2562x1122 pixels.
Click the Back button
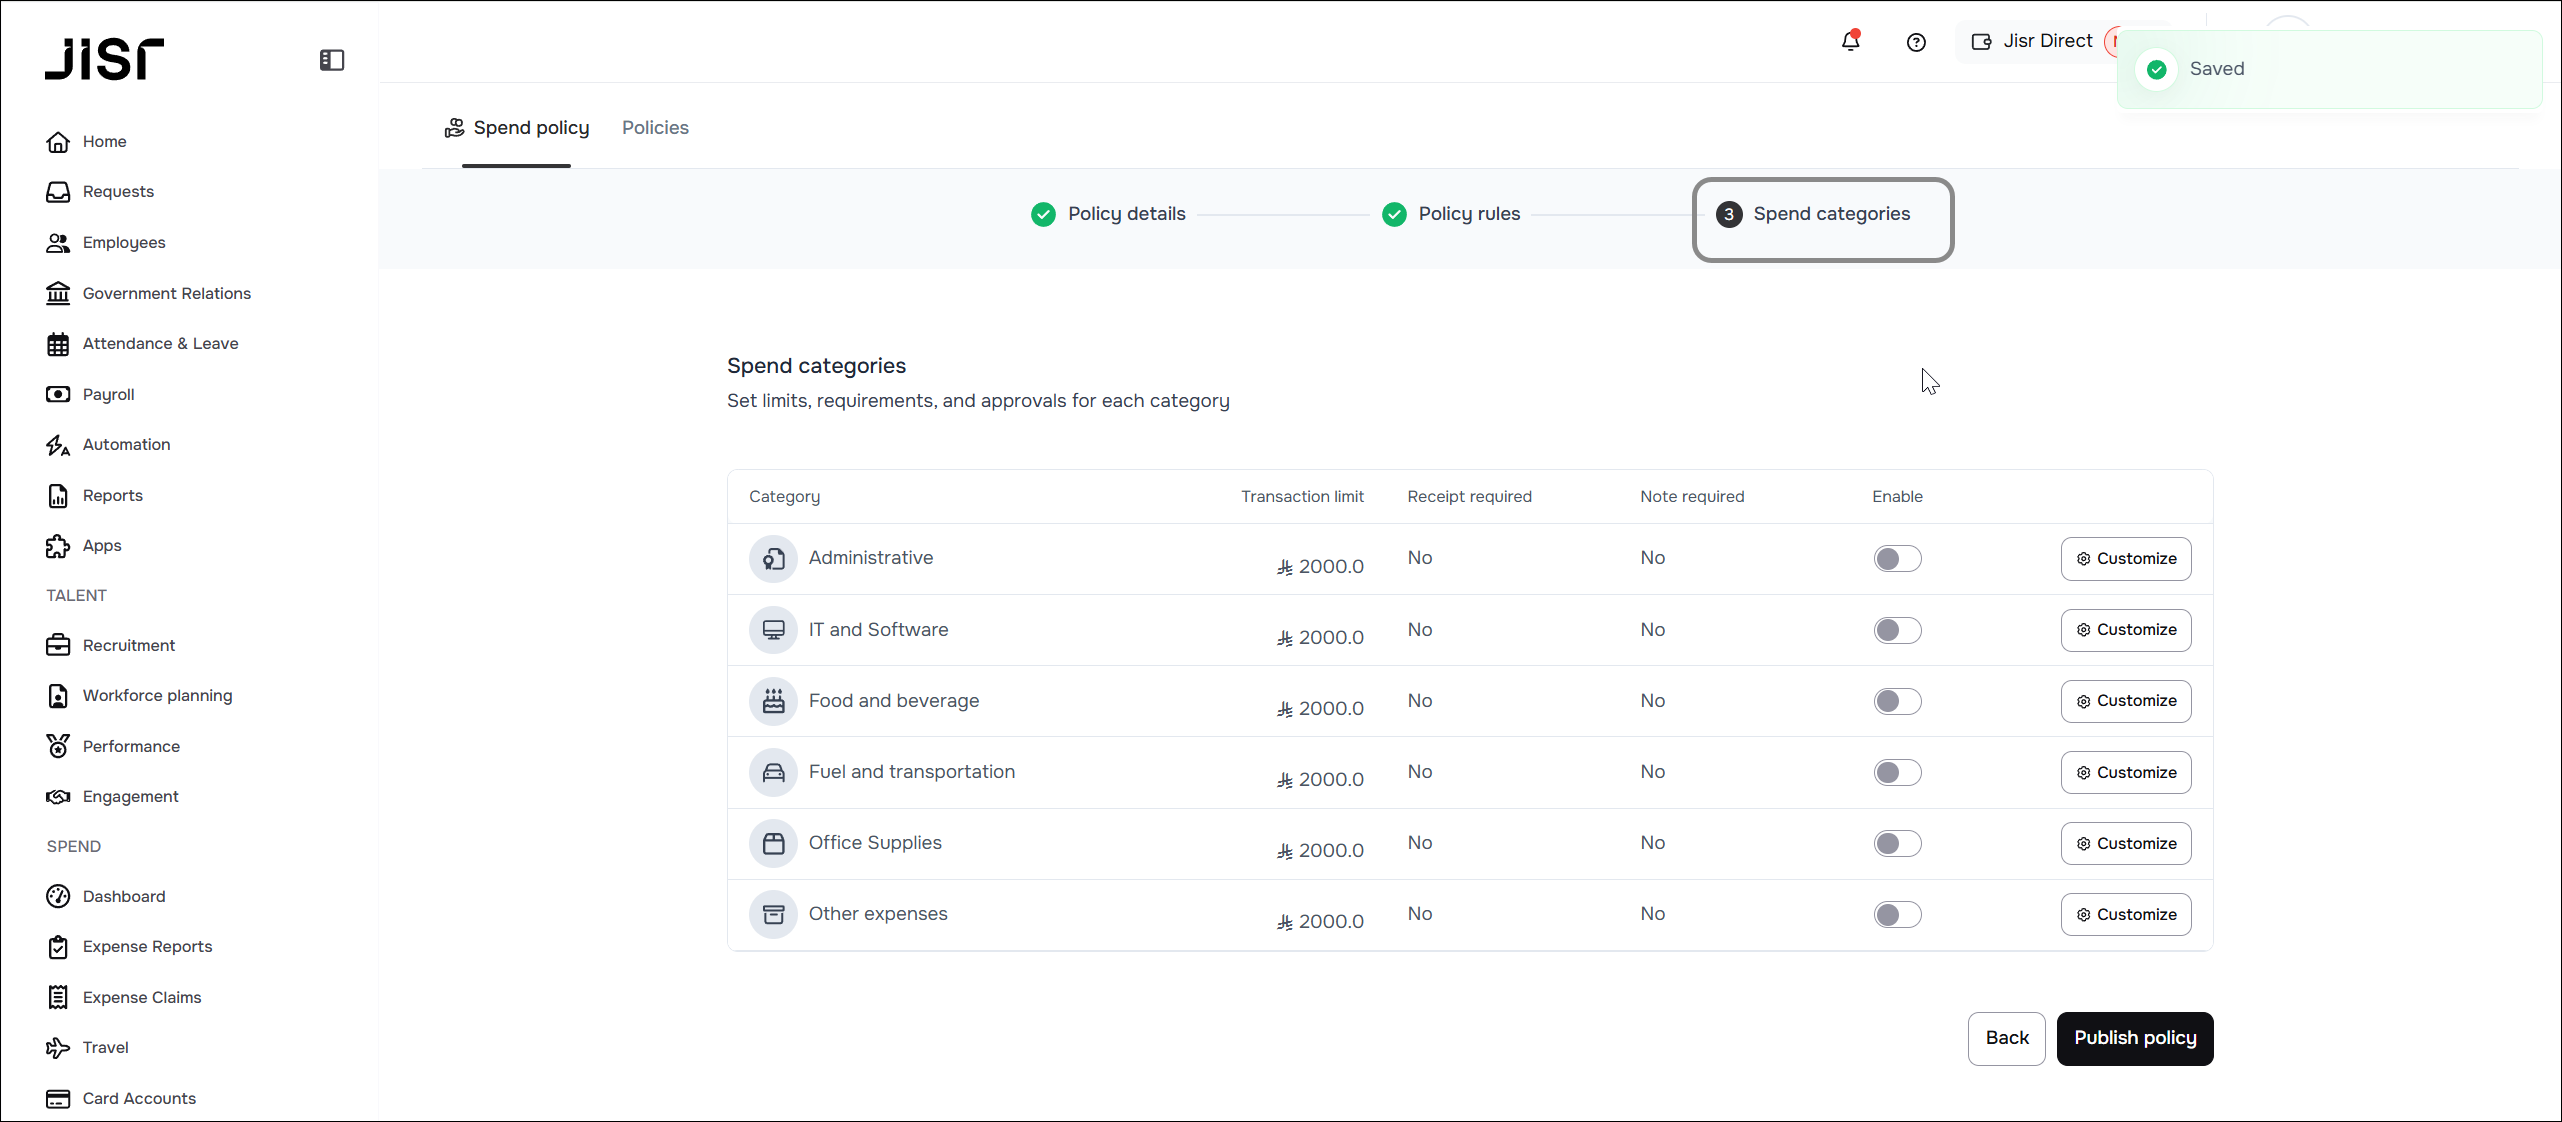coord(2006,1038)
